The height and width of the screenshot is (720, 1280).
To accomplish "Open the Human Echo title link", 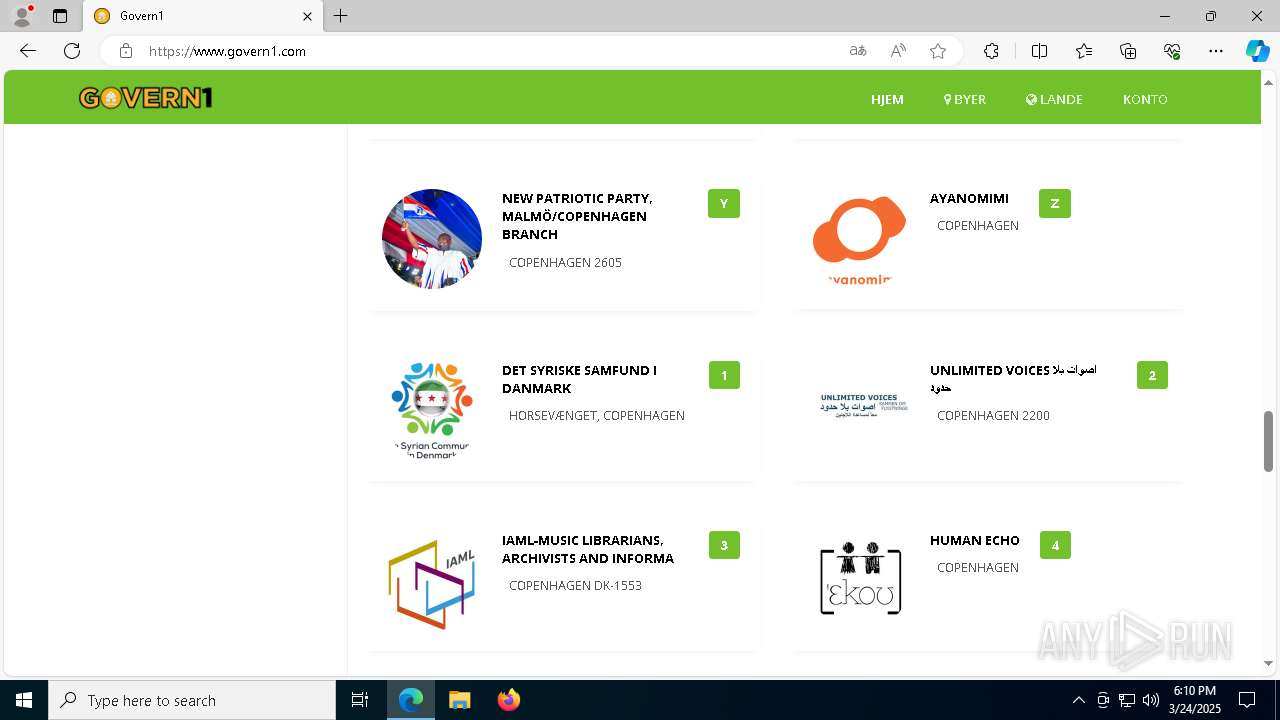I will 975,540.
